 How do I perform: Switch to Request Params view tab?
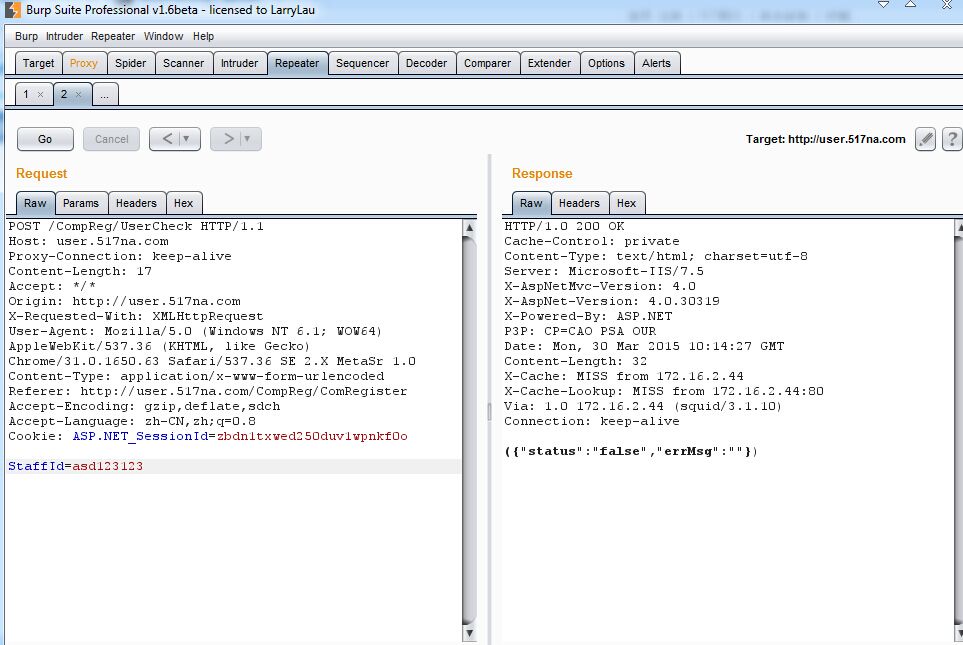[81, 203]
